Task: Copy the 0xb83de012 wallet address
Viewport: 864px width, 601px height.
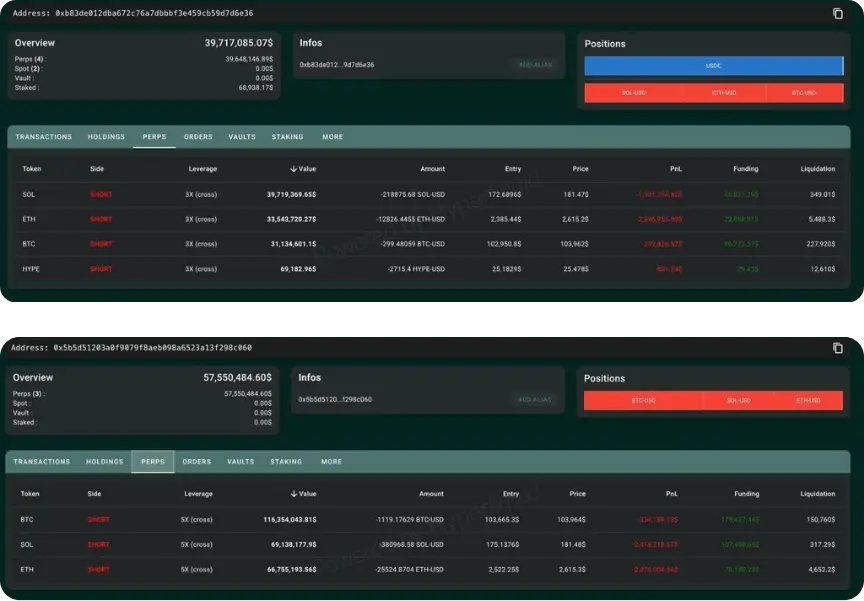Action: pos(838,13)
